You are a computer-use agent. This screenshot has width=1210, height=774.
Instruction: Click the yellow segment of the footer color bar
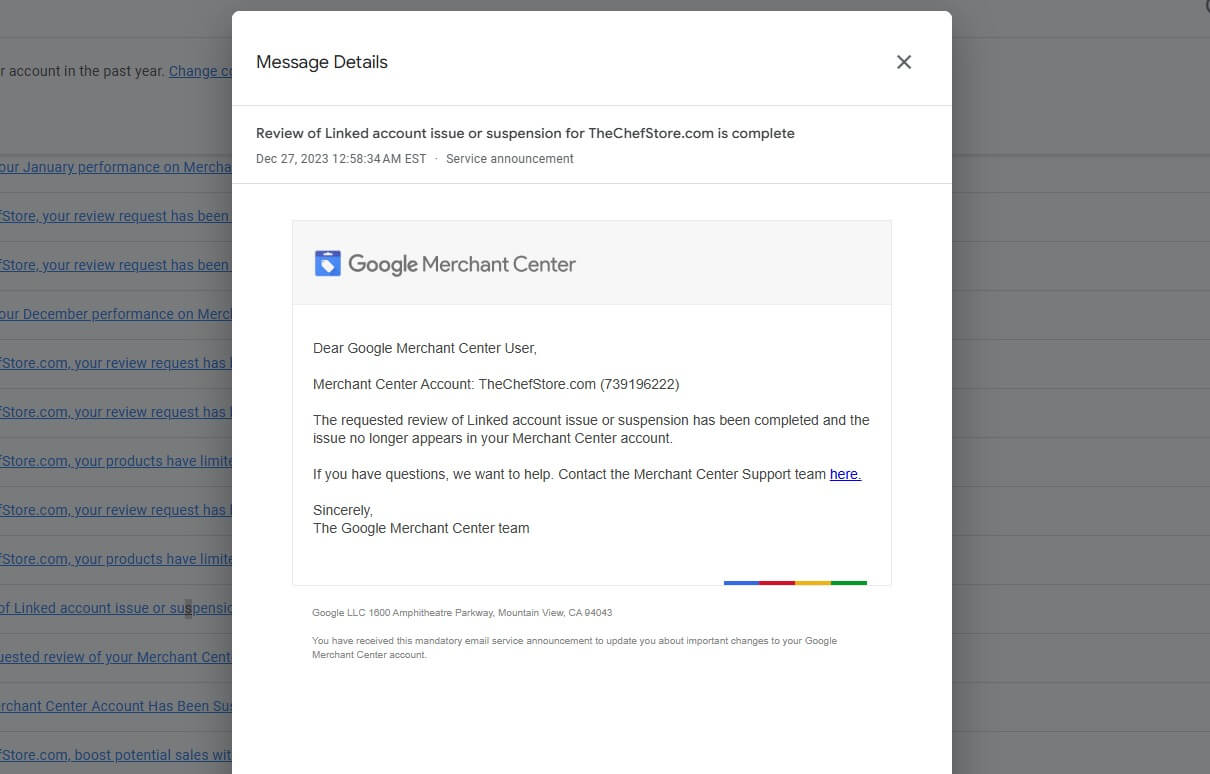pos(813,582)
